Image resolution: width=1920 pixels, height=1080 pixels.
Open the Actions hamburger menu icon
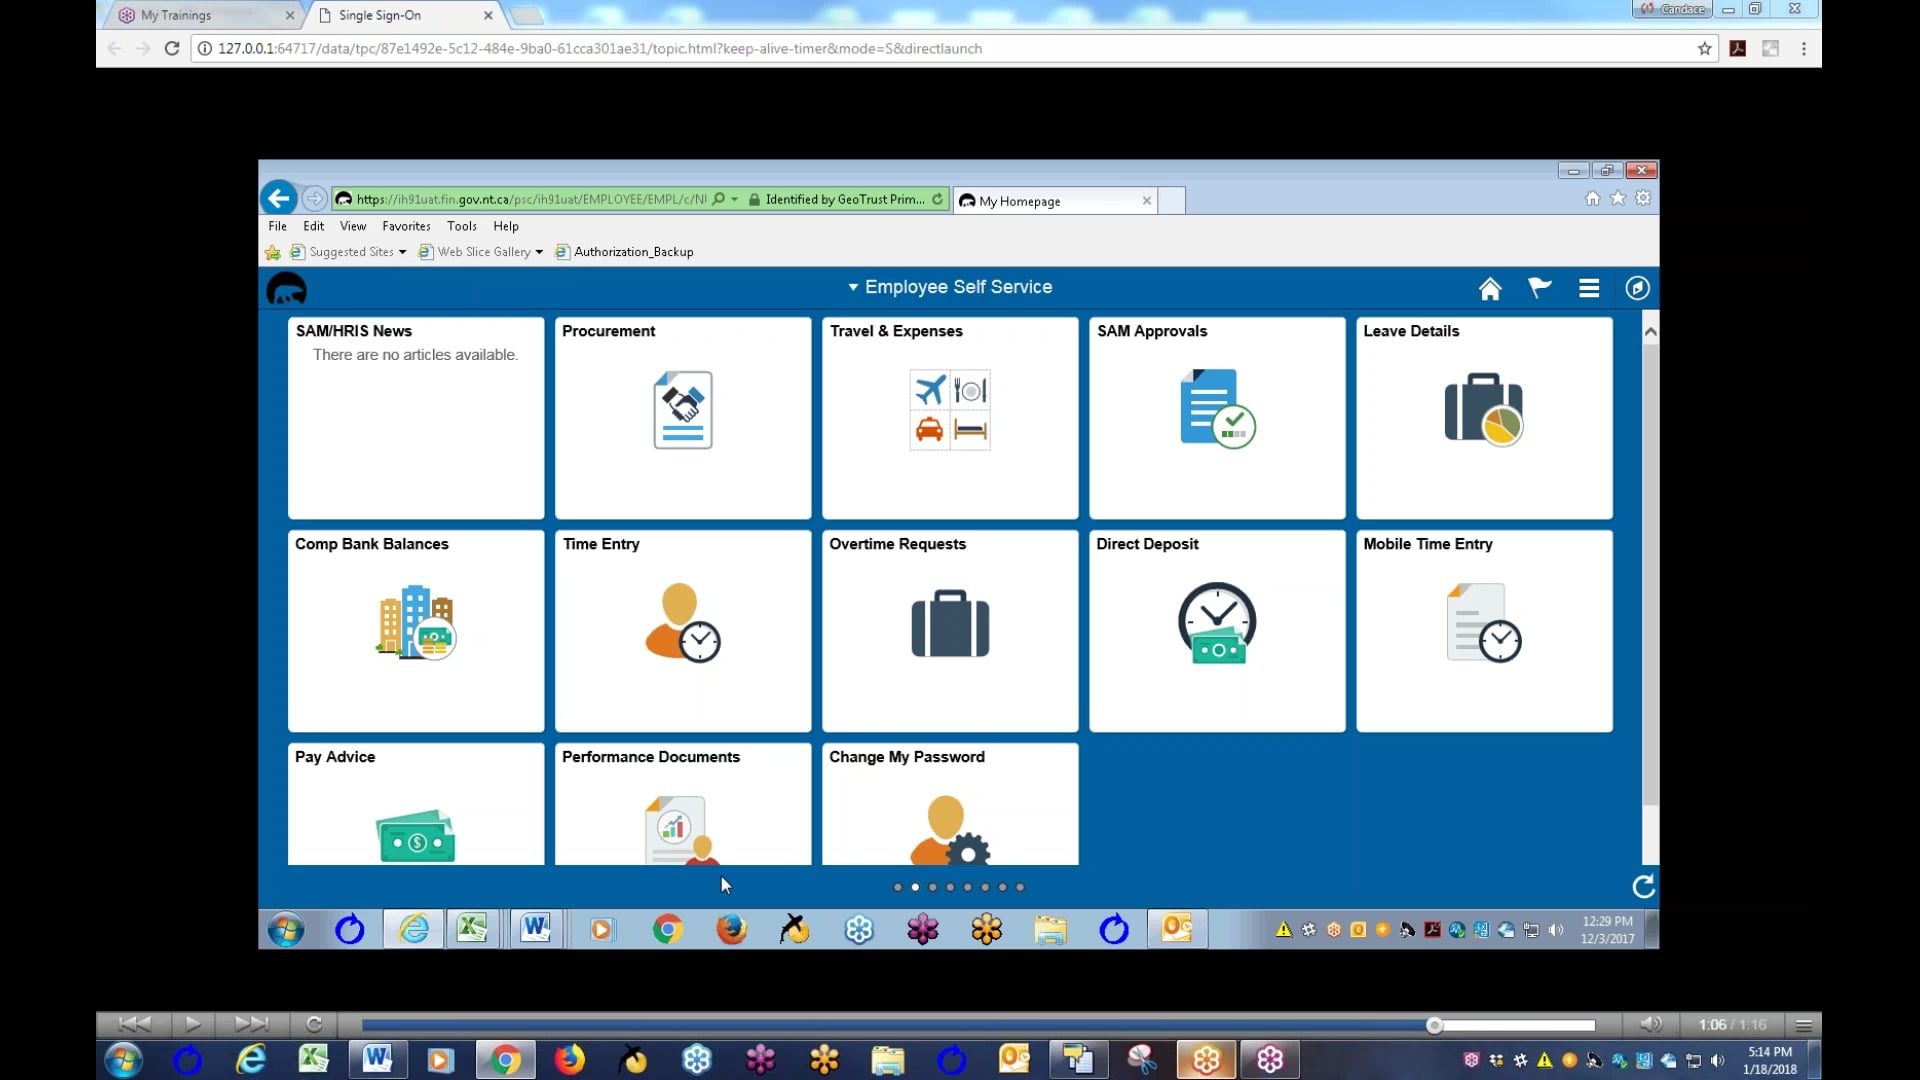click(x=1589, y=288)
